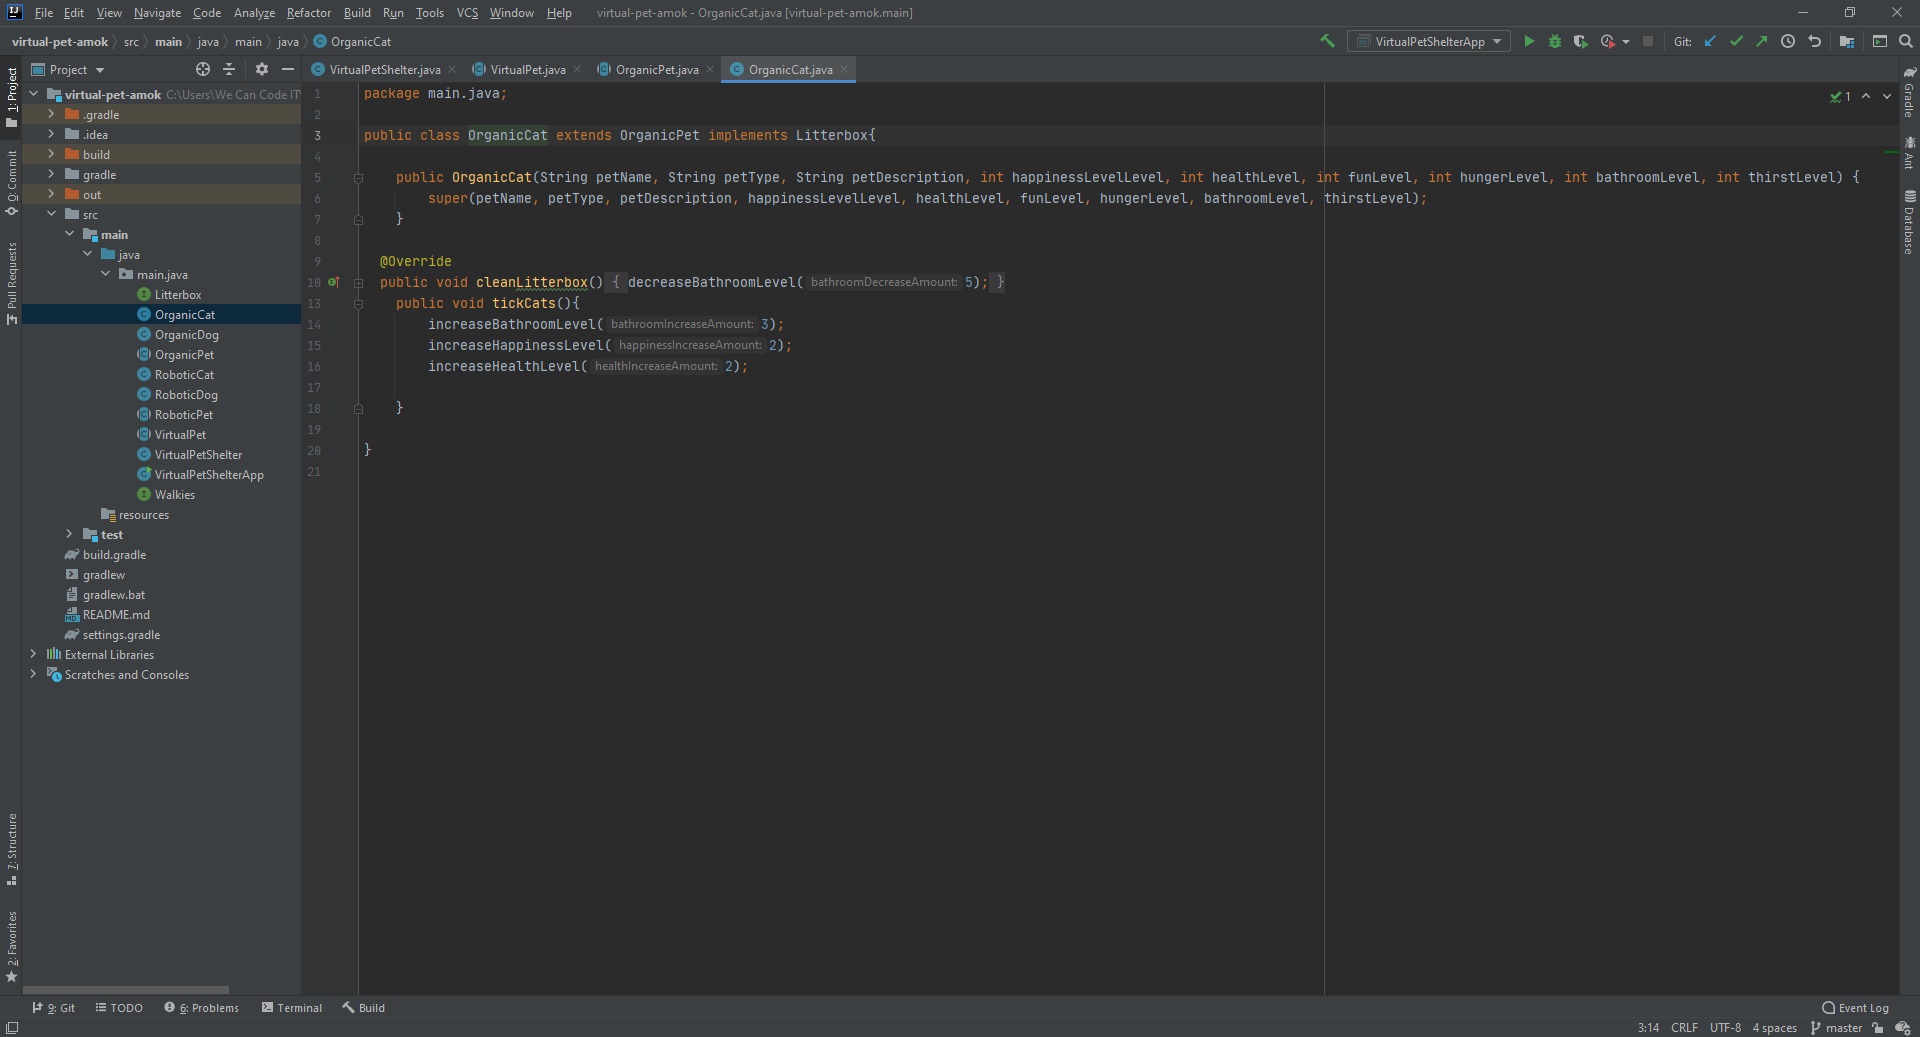
Task: Click Run Anything toolbar icon
Action: tap(1880, 41)
